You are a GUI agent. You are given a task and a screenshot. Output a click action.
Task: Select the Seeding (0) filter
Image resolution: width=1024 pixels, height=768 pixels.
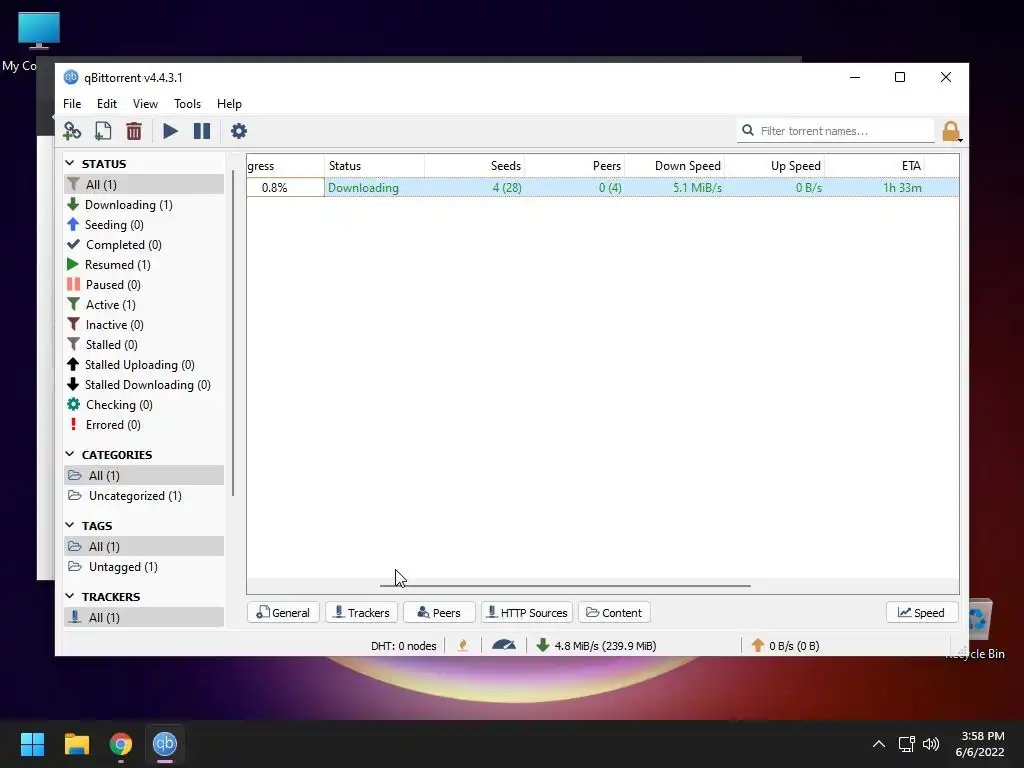pos(144,225)
